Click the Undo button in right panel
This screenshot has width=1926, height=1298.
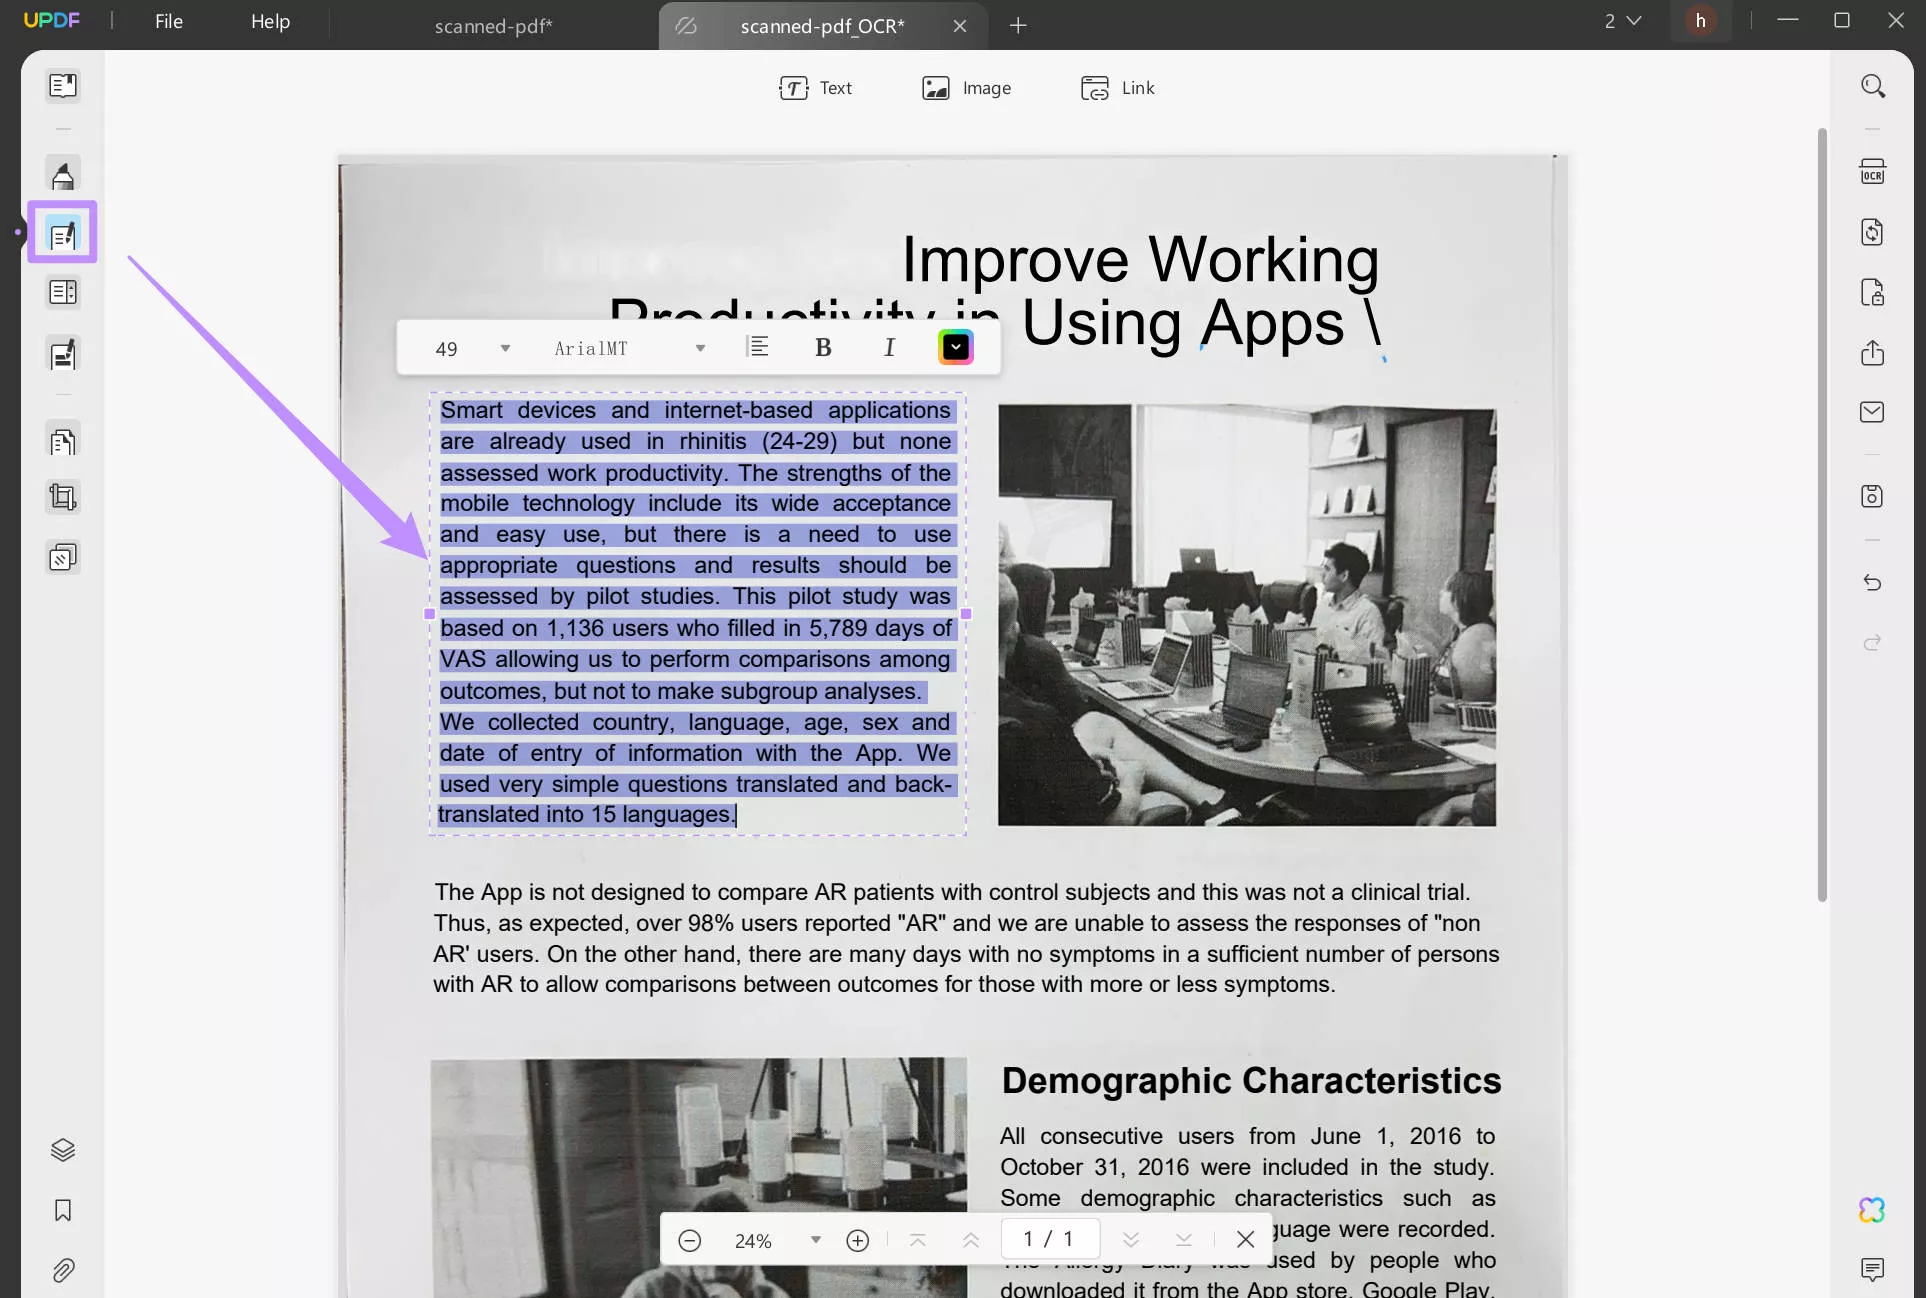[1872, 582]
